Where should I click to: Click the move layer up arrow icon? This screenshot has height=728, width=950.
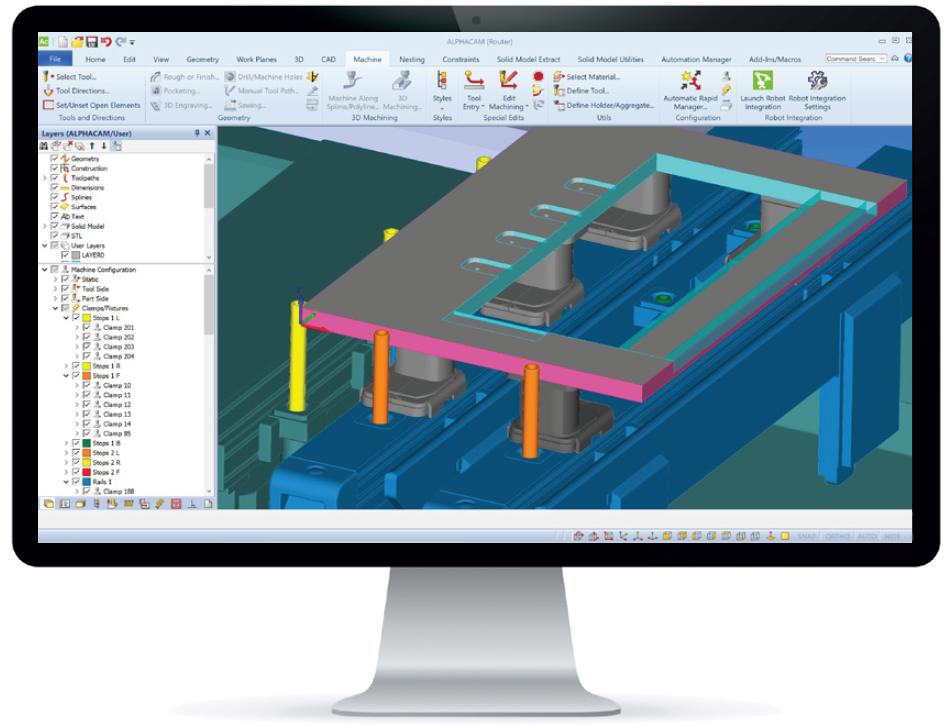point(92,146)
